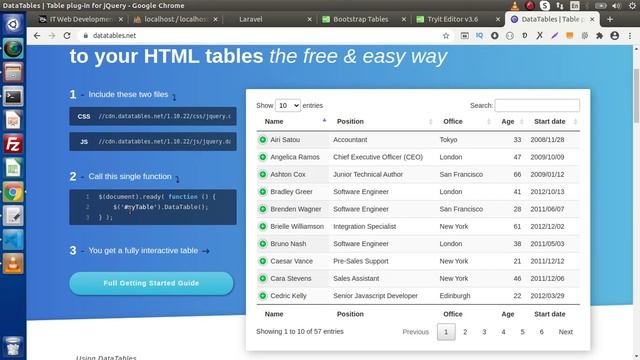Expand the Bradley Greer row details

pyautogui.click(x=262, y=191)
